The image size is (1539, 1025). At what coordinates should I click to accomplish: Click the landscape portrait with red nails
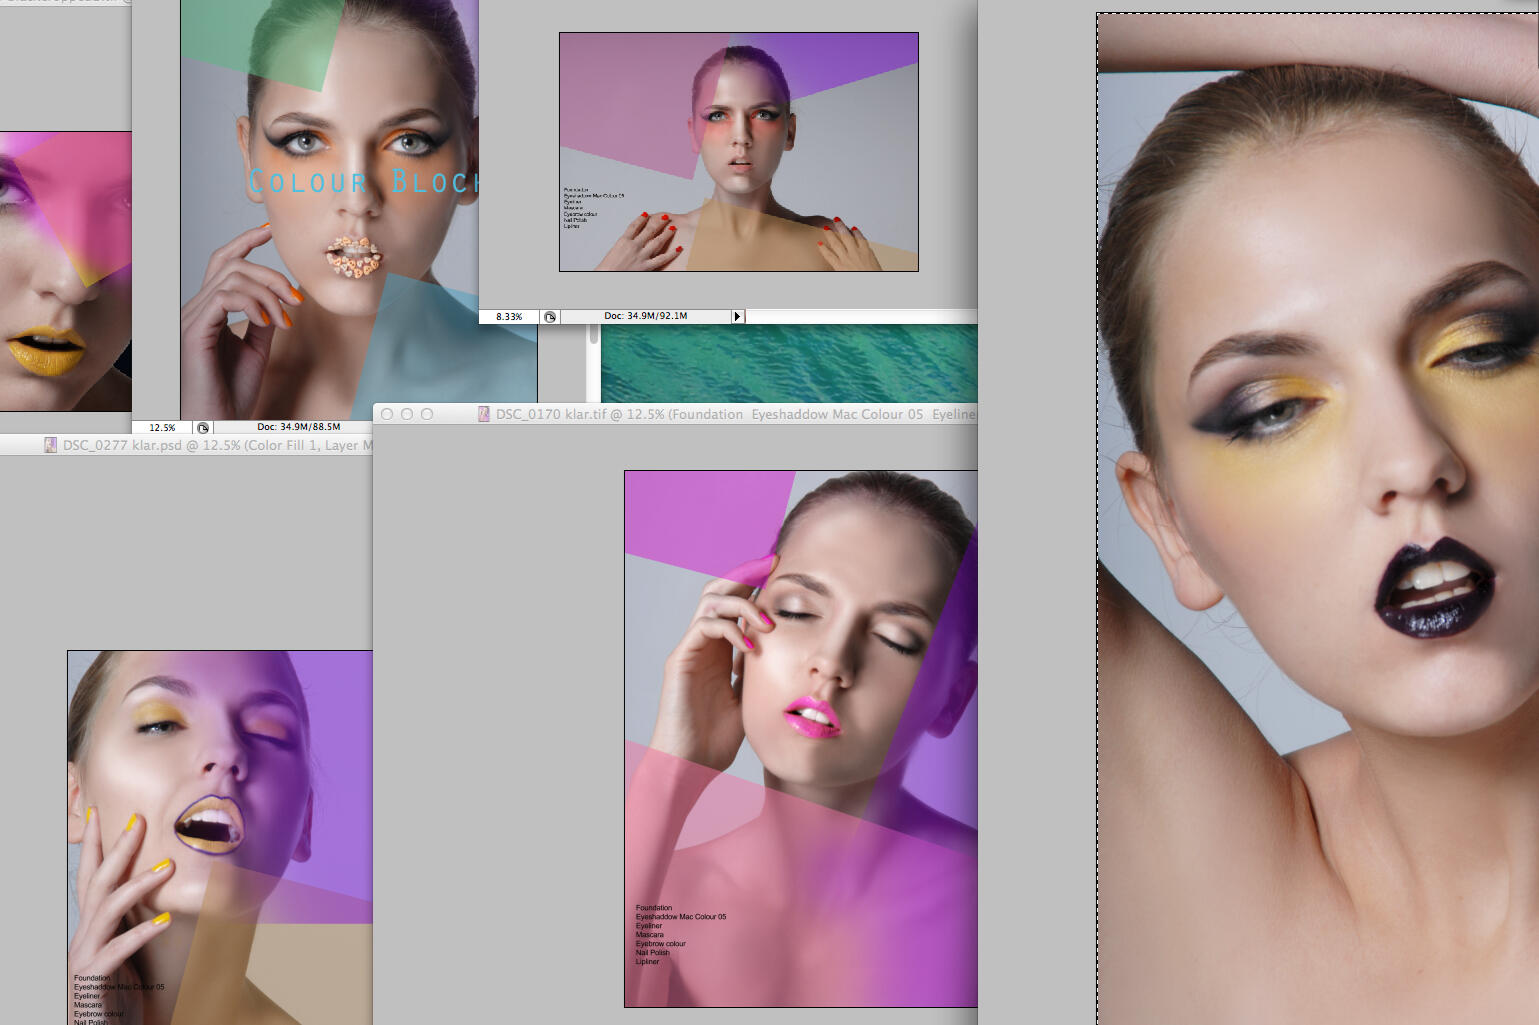[738, 152]
